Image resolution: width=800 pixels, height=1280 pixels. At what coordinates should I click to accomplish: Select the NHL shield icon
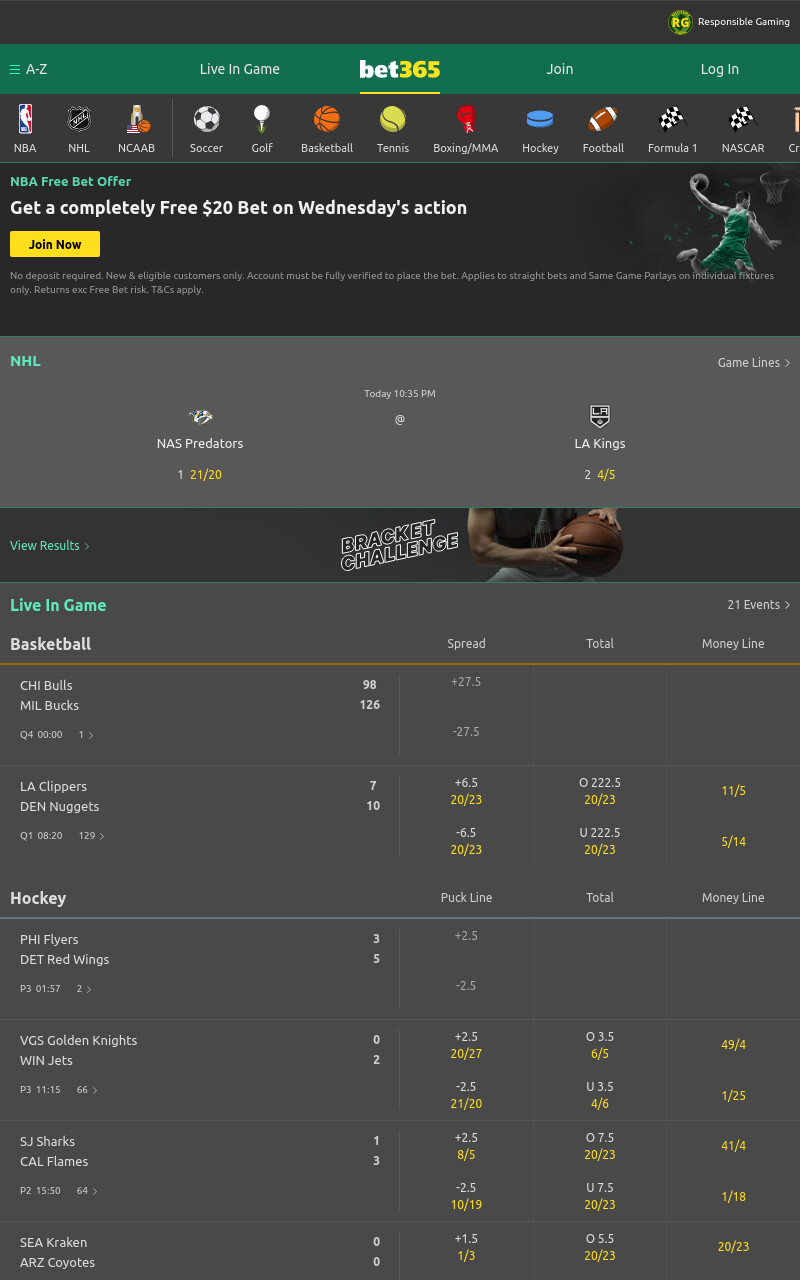coord(79,119)
